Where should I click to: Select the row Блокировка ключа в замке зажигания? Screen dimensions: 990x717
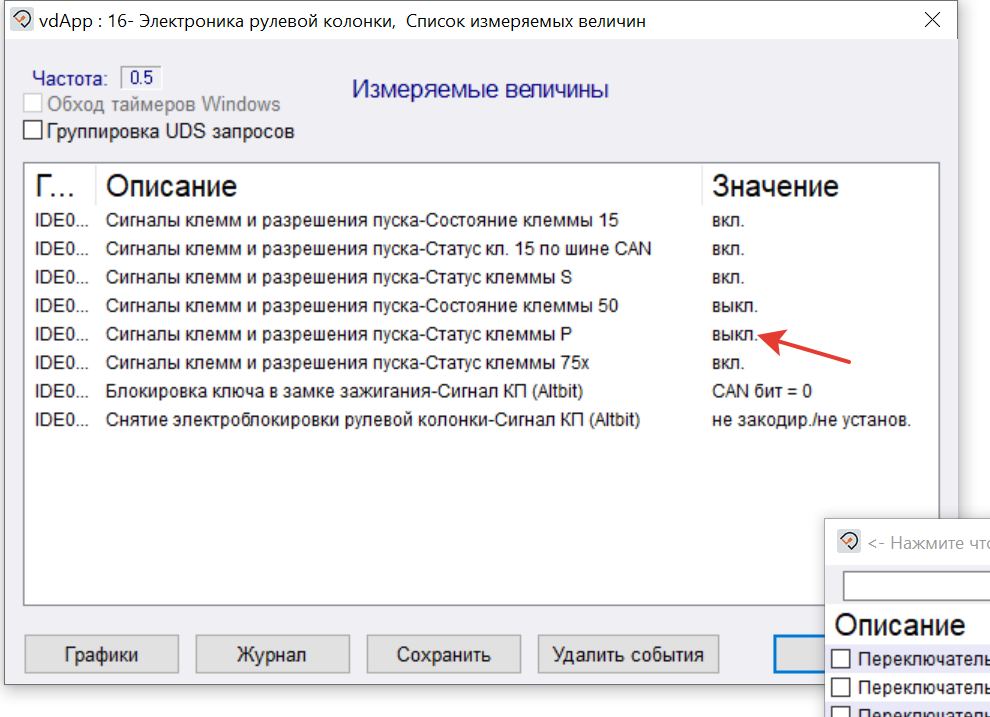point(481,391)
